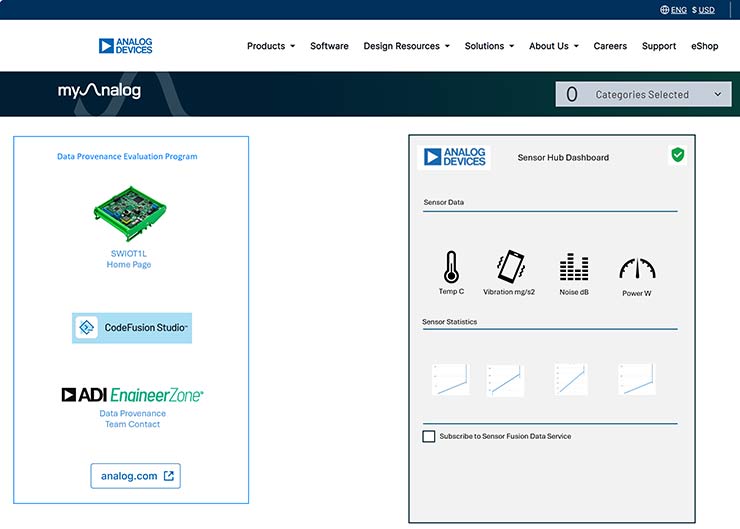Image resolution: width=740 pixels, height=529 pixels.
Task: Change language using the ENG selector
Action: click(672, 10)
